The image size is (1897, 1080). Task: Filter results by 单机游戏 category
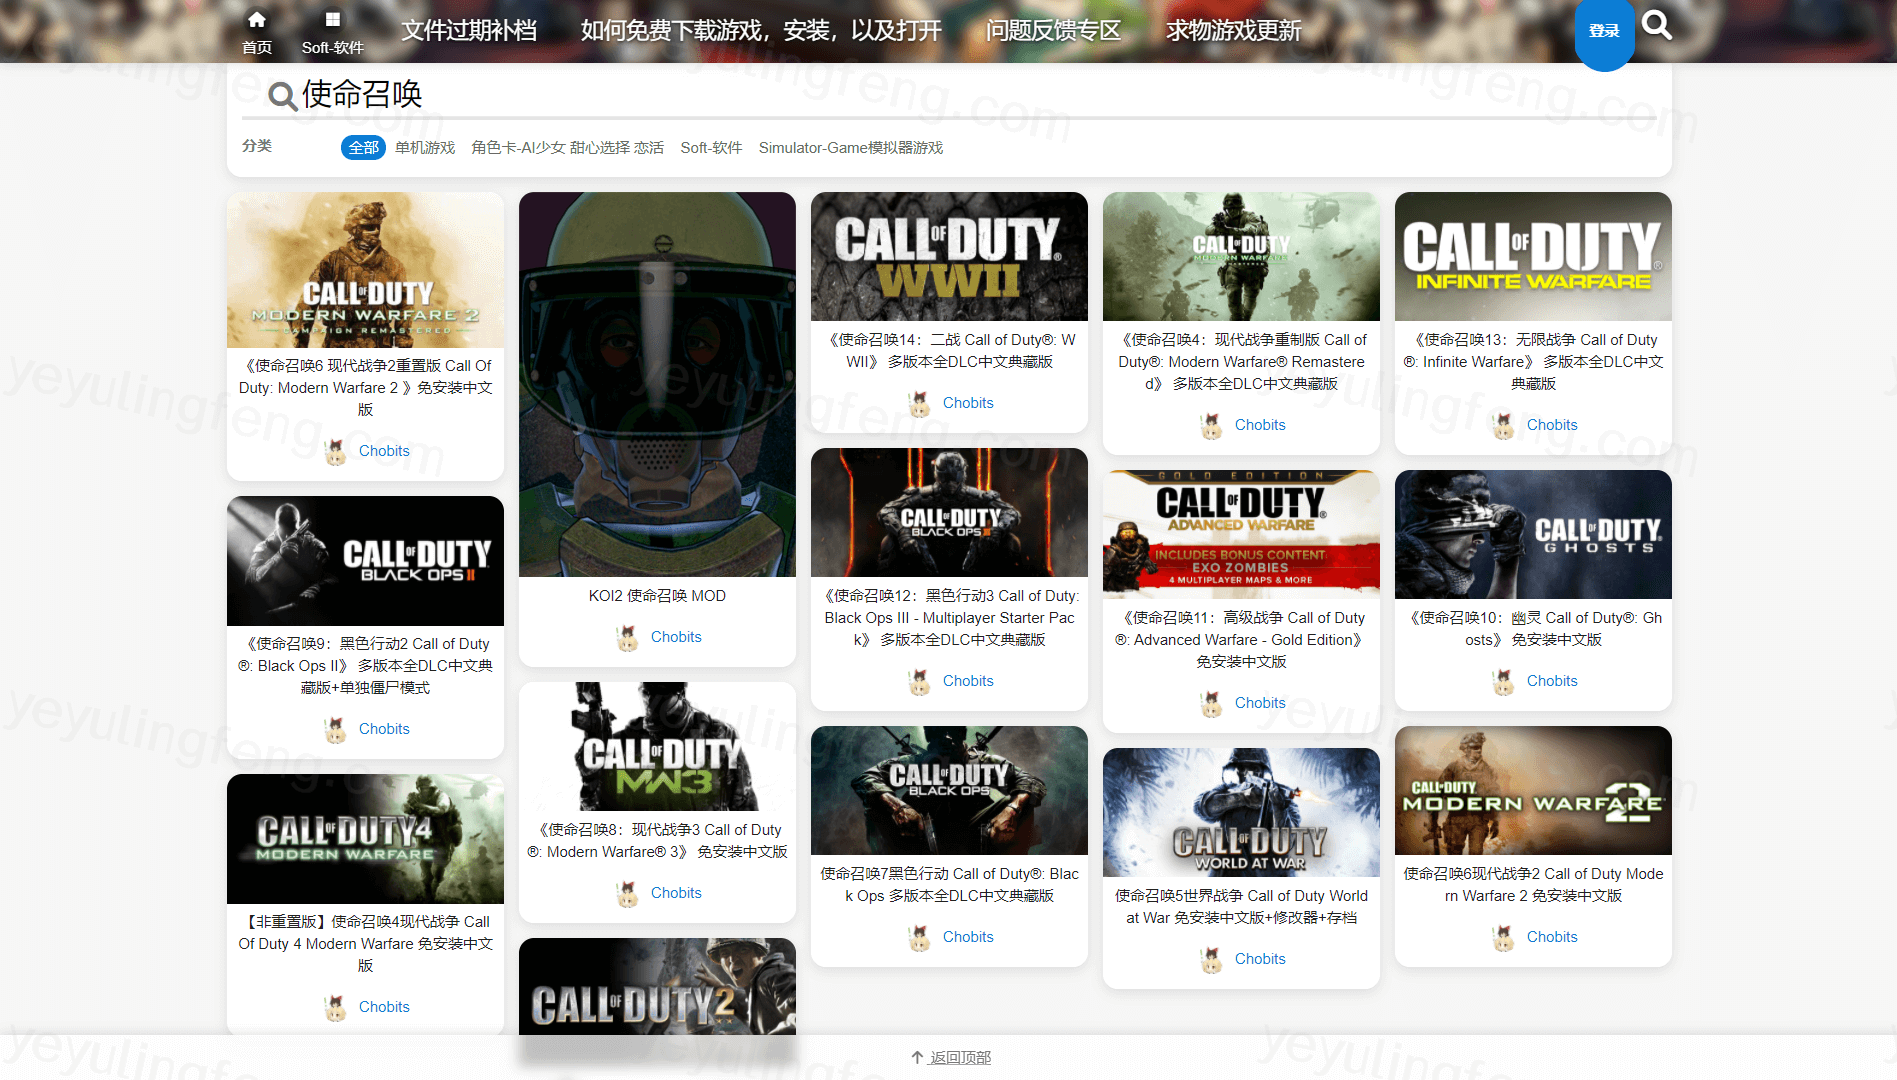[425, 148]
